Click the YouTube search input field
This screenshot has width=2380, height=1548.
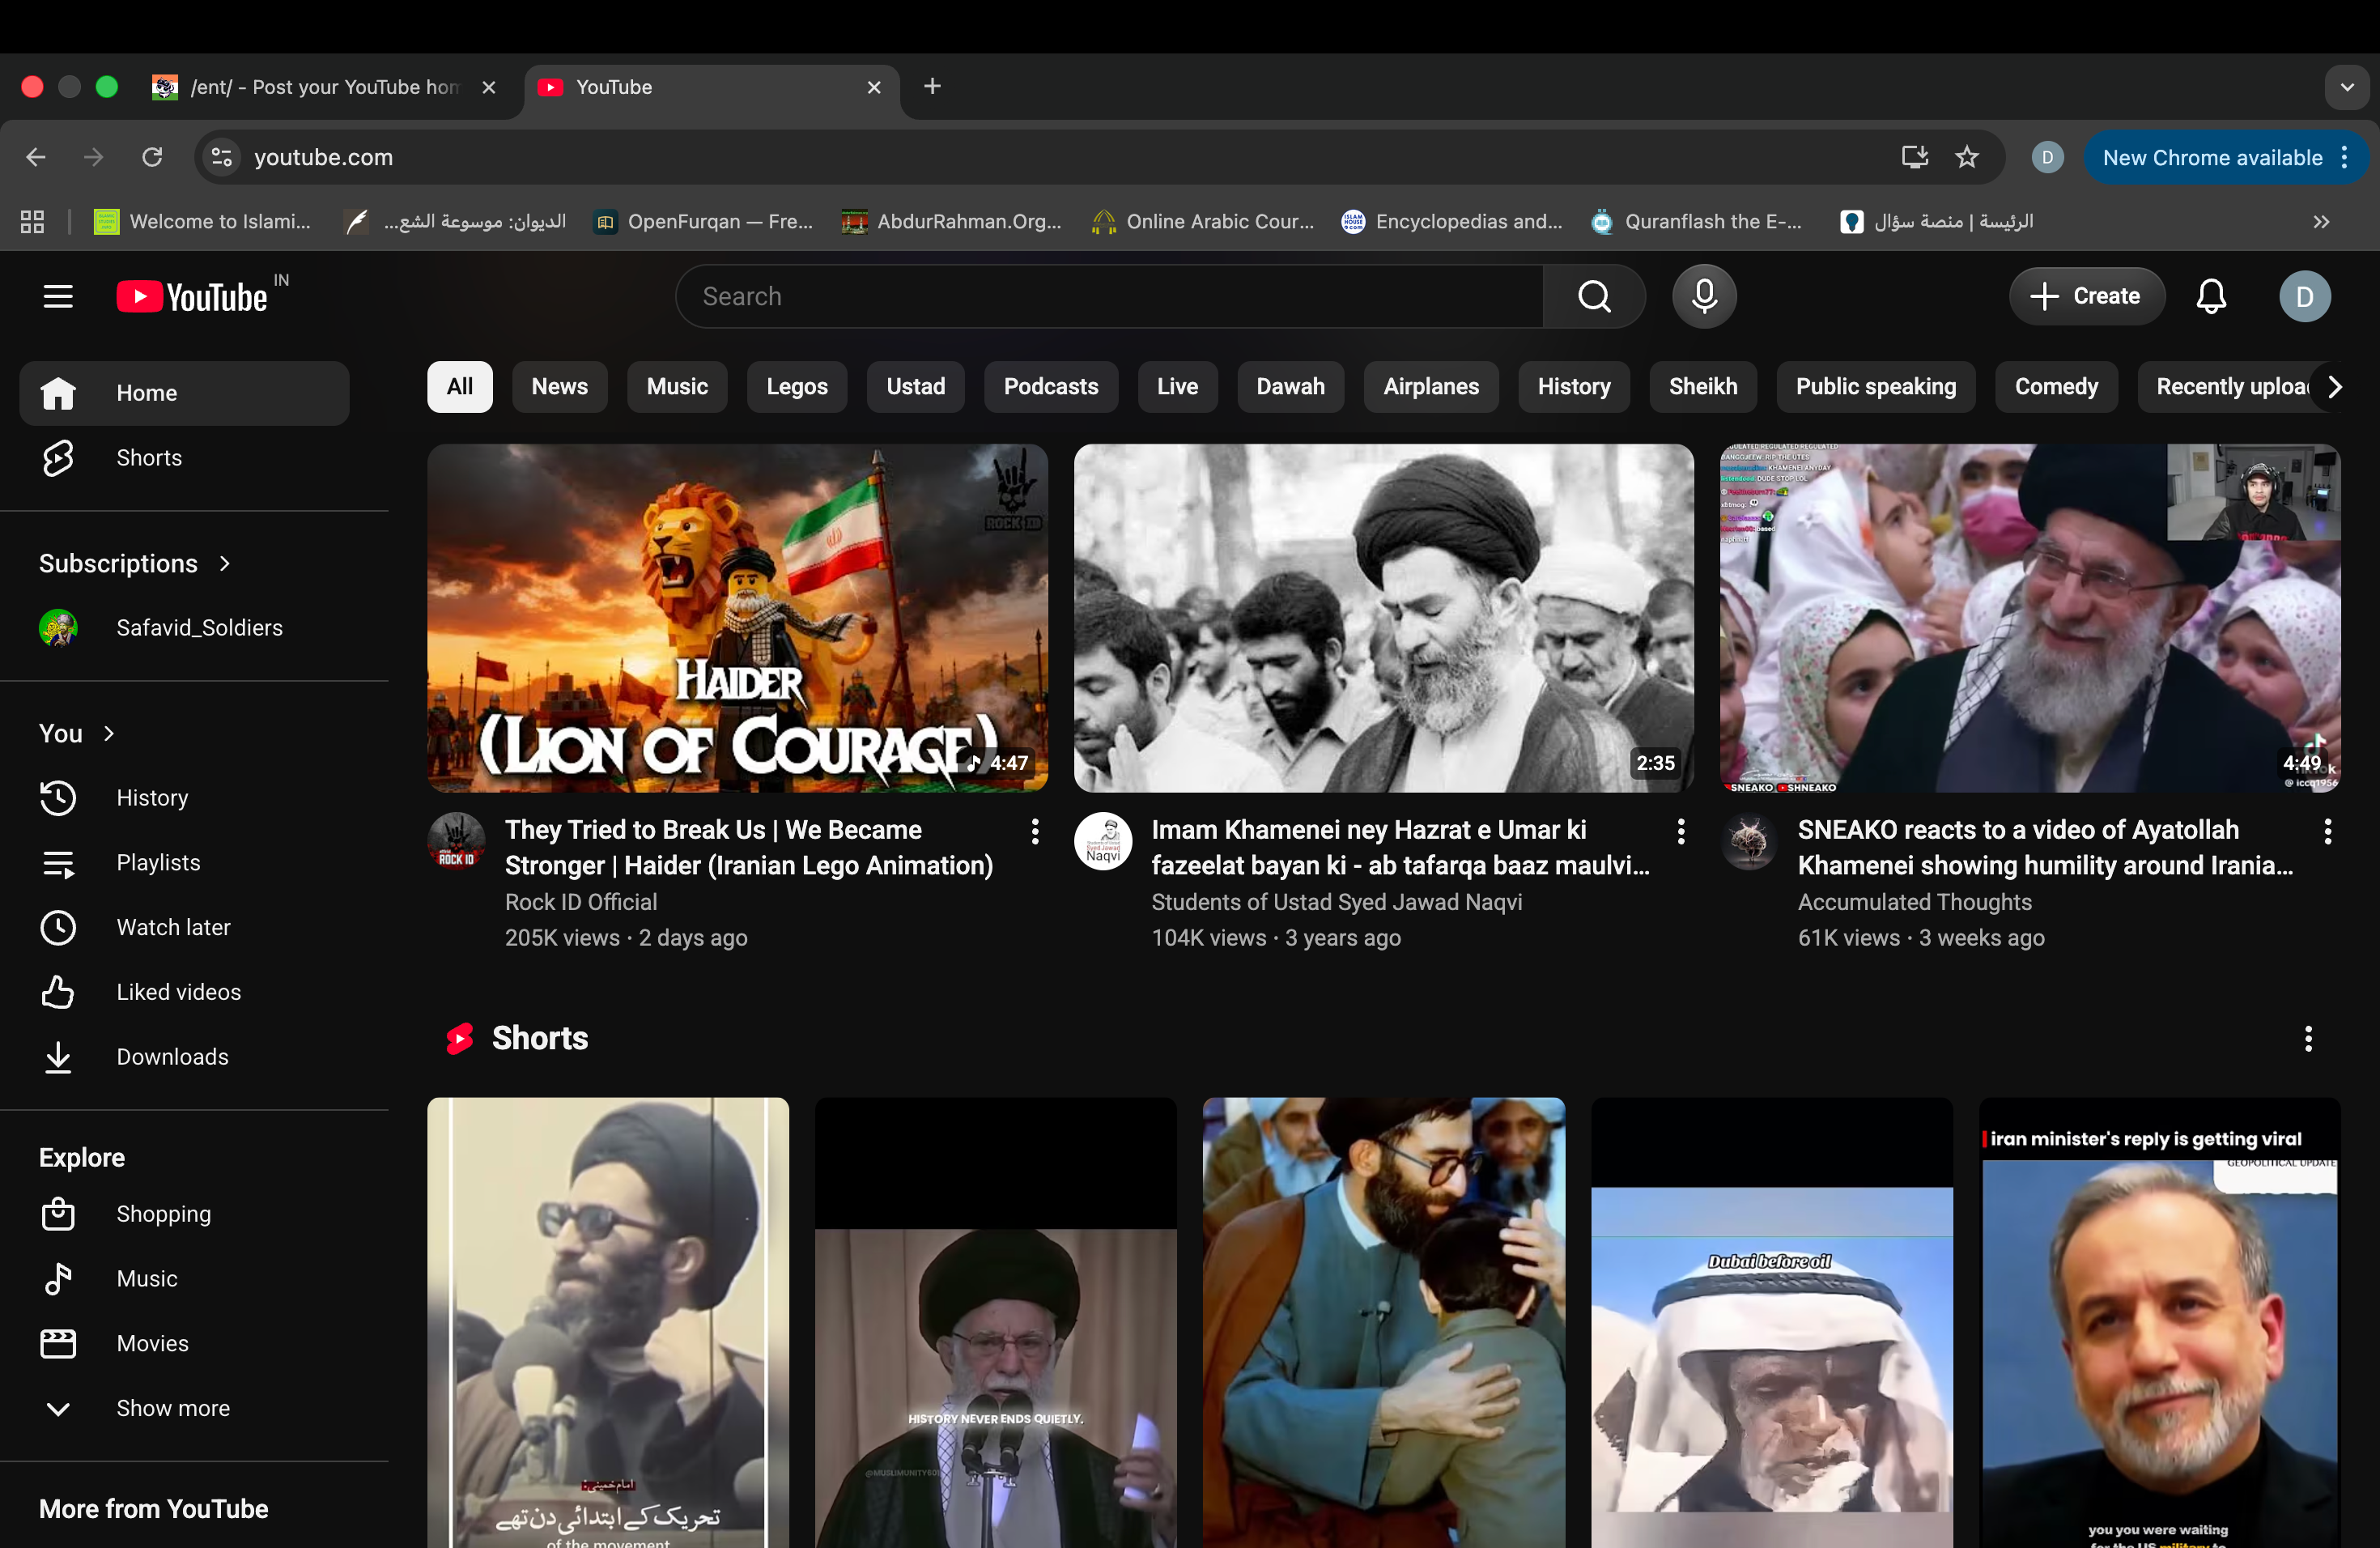coord(1110,296)
